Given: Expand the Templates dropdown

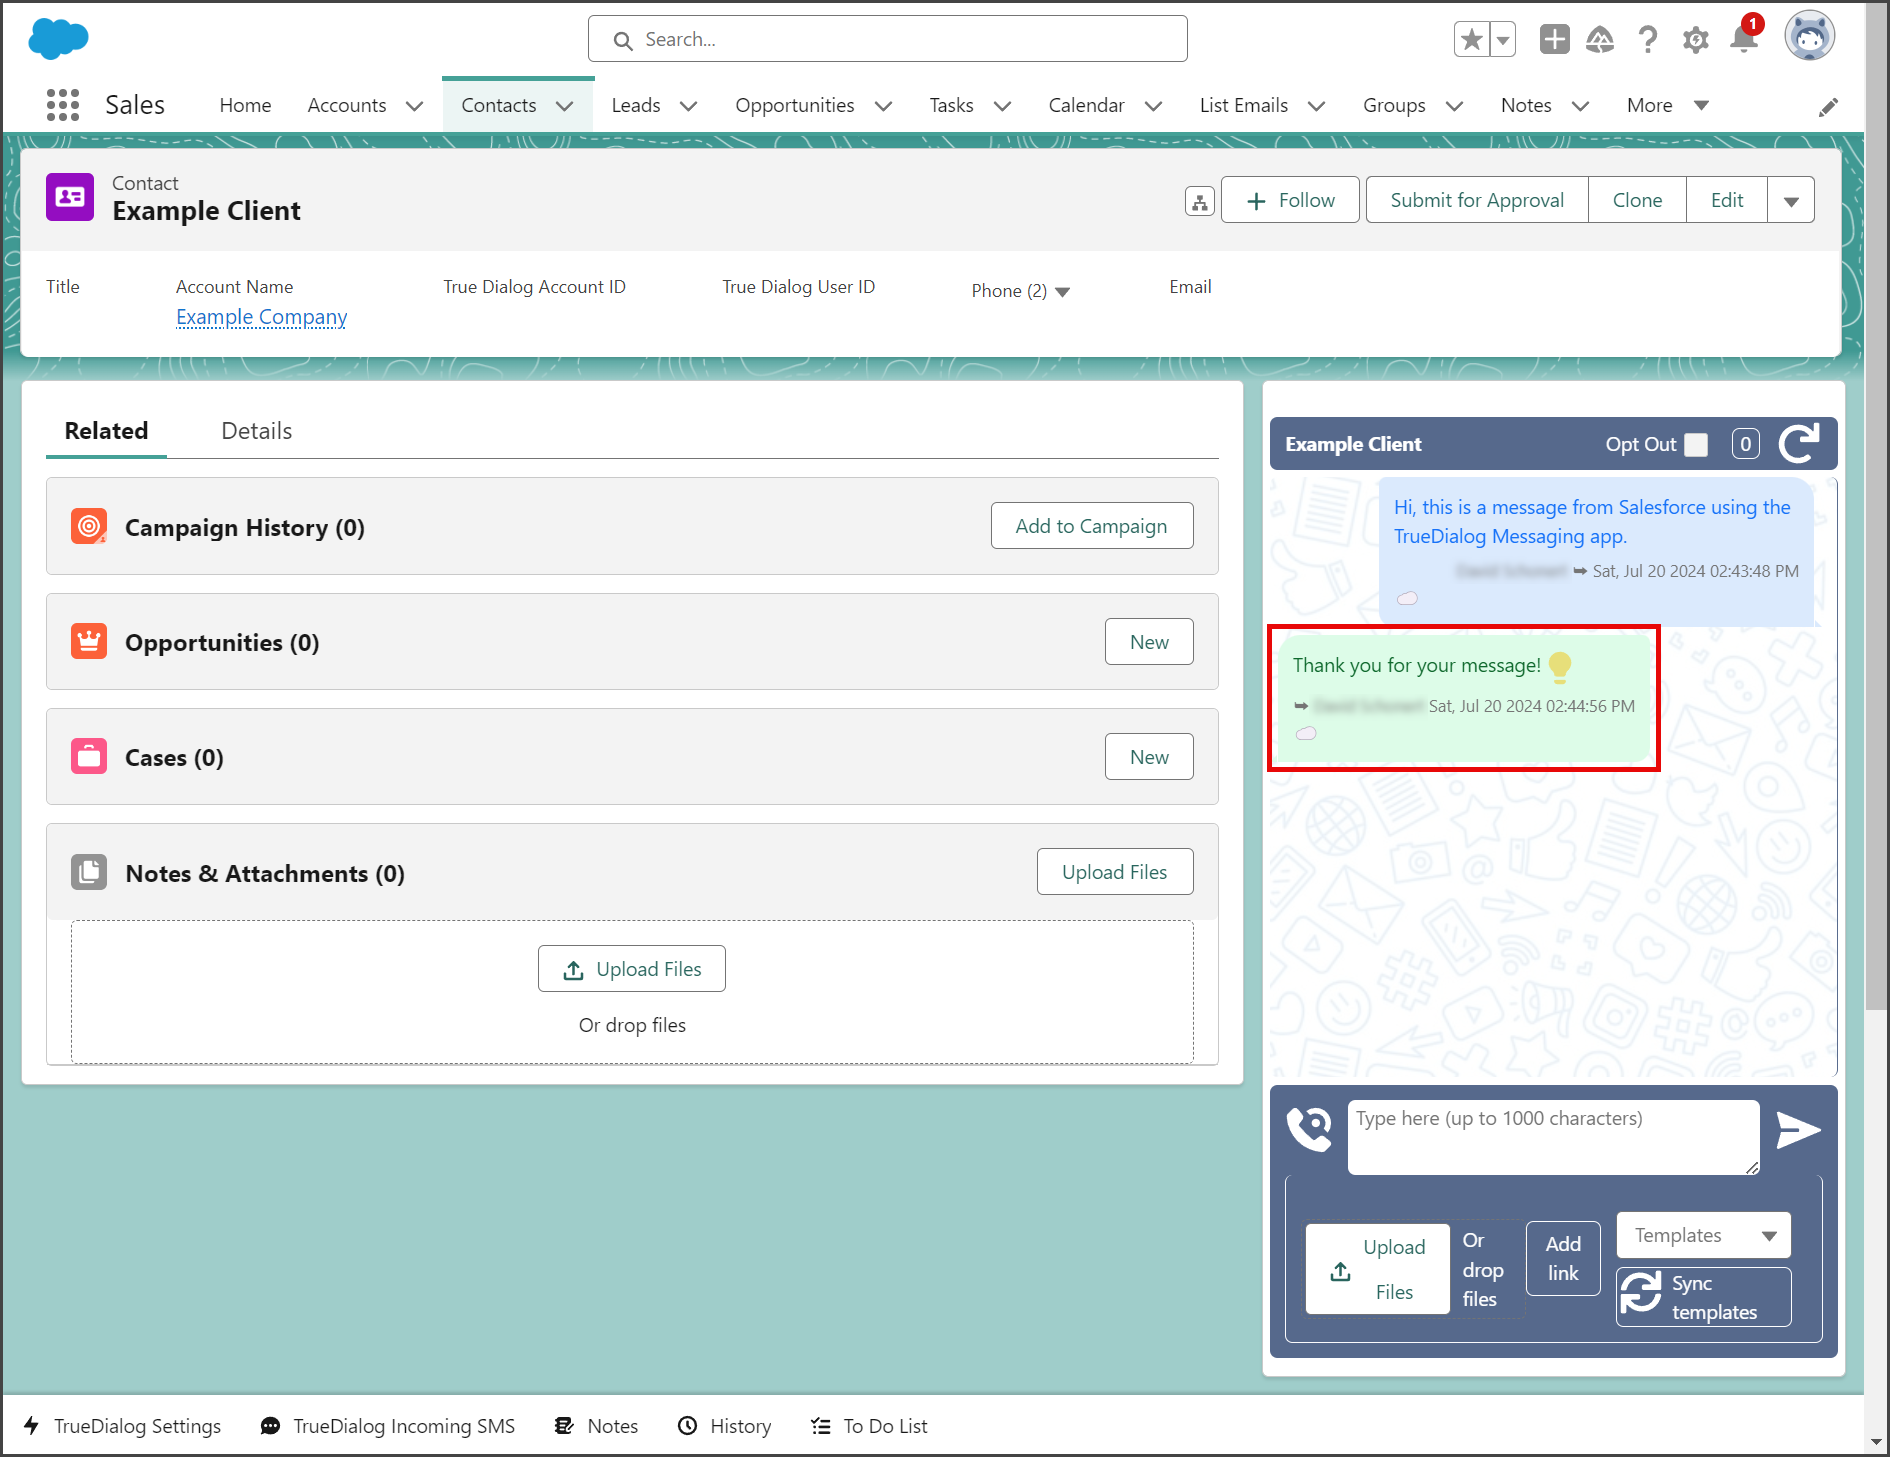Looking at the screenshot, I should coord(1703,1235).
